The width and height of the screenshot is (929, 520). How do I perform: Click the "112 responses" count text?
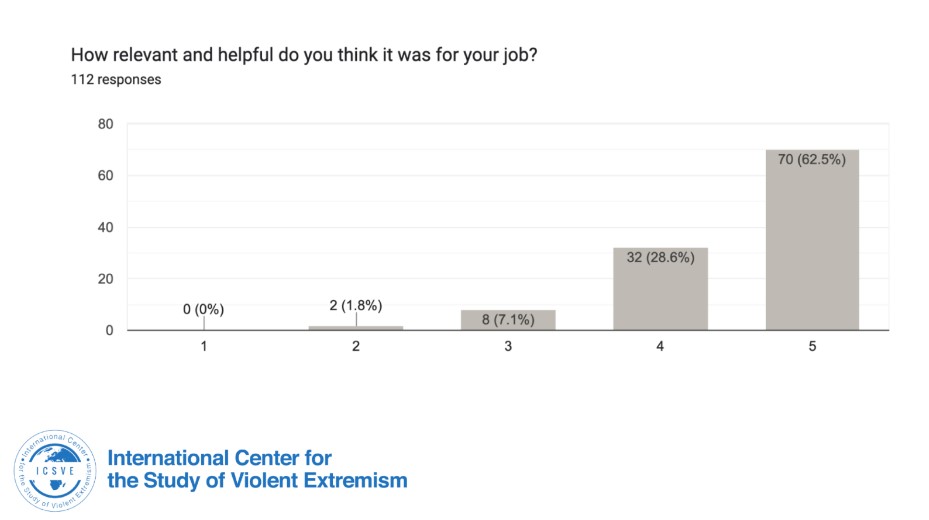[116, 80]
